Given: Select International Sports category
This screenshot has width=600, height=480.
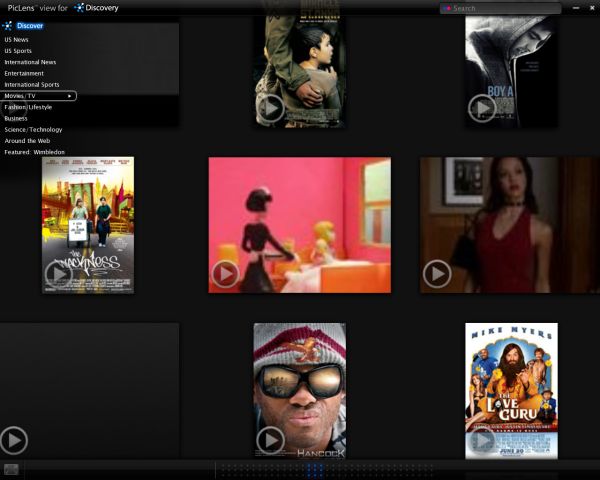Looking at the screenshot, I should [x=32, y=85].
